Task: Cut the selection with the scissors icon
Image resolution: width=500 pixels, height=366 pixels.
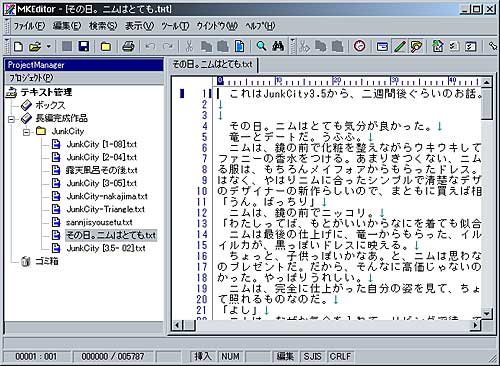Action: (189, 46)
